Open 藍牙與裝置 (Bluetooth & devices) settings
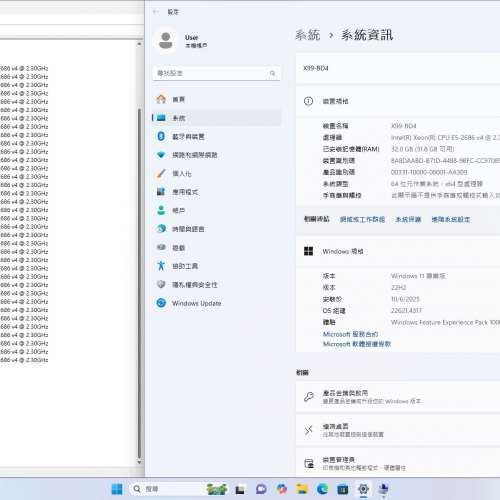 pos(217,136)
